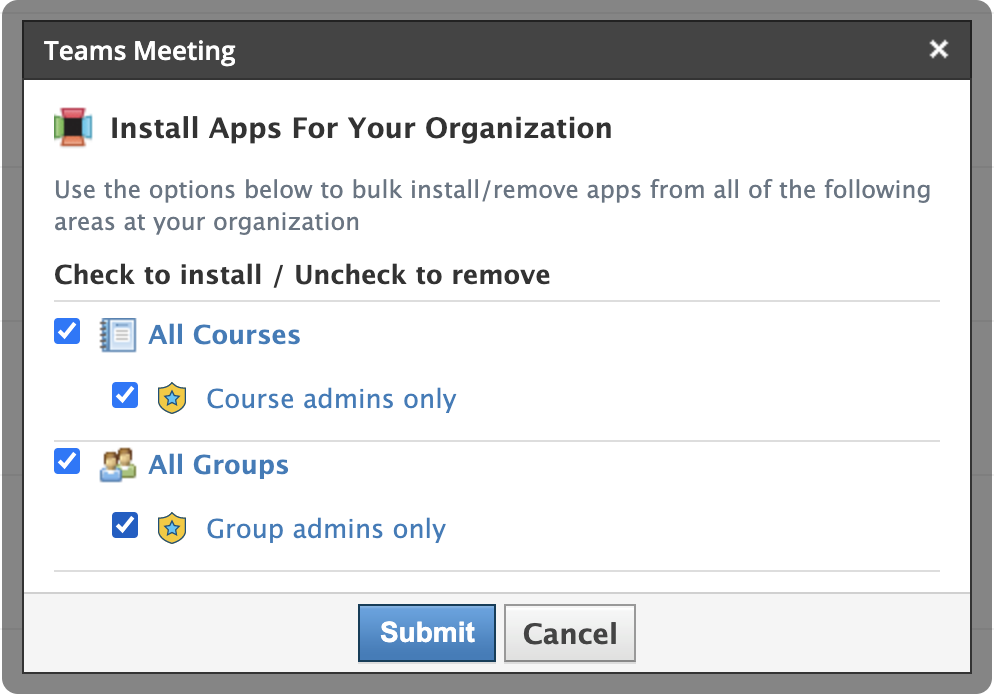Uncheck the All Groups checkbox

[67, 462]
